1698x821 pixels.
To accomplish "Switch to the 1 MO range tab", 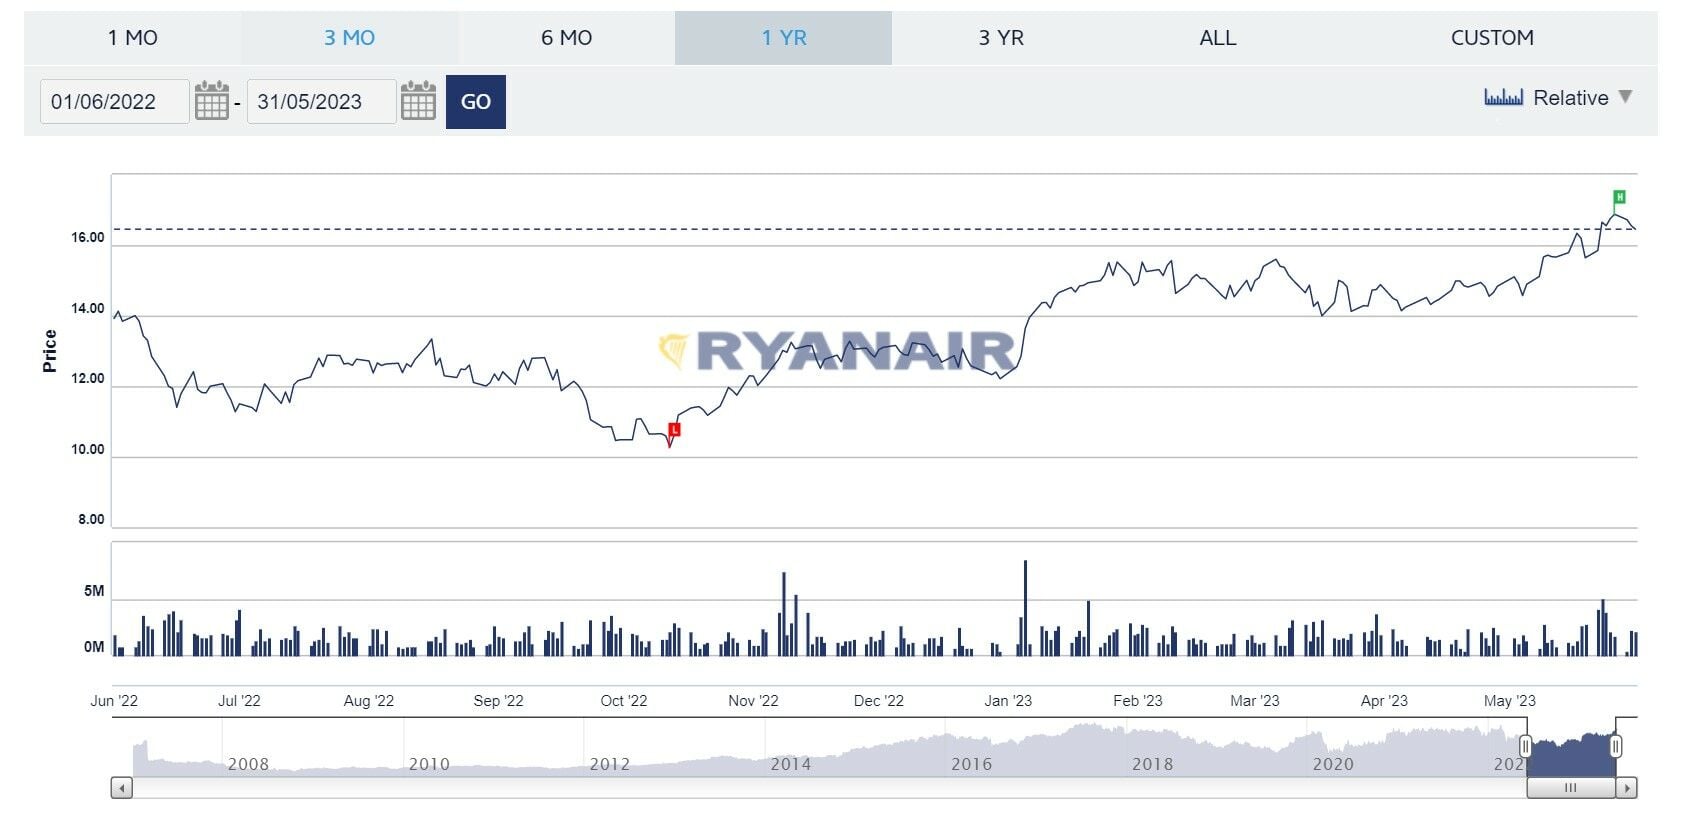I will tap(132, 38).
